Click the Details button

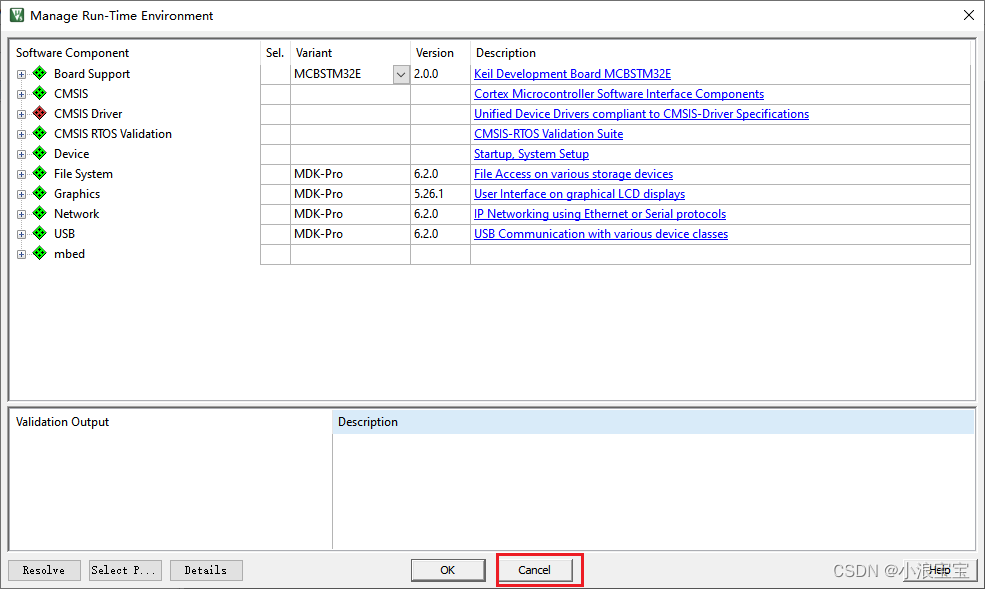206,570
